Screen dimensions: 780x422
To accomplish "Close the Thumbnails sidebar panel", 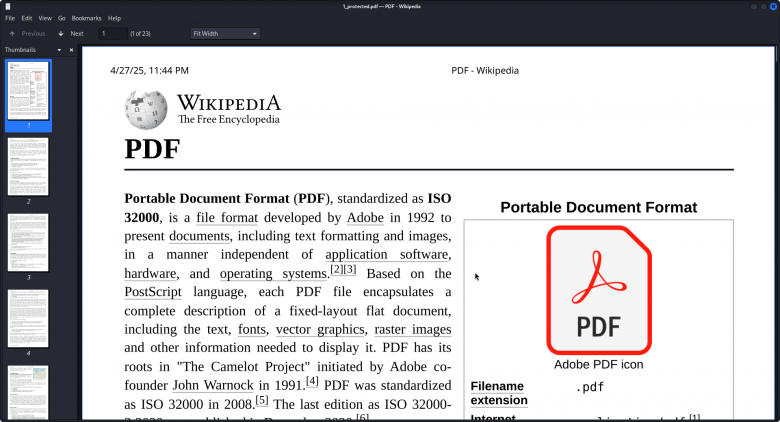I will tap(72, 50).
